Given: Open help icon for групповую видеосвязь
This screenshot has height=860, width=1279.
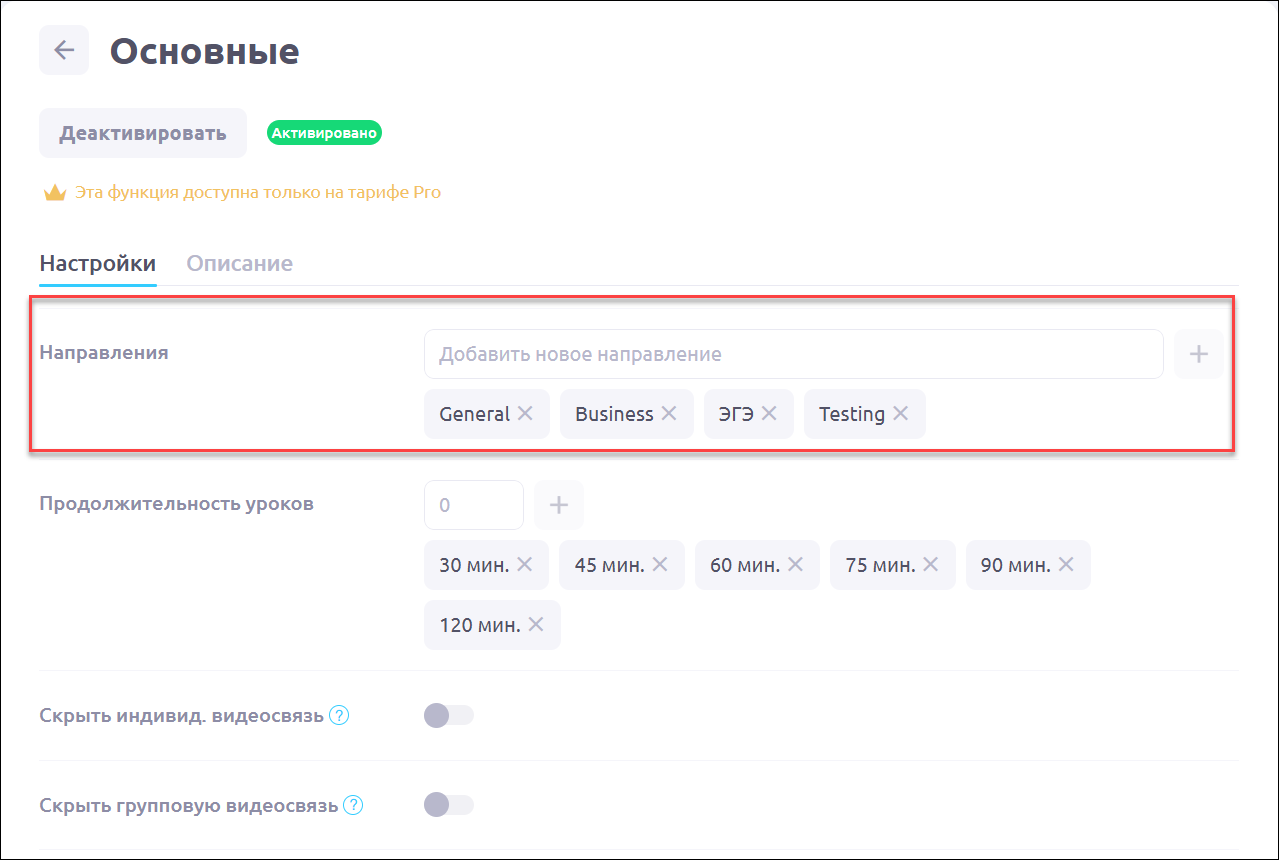Looking at the screenshot, I should click(353, 806).
